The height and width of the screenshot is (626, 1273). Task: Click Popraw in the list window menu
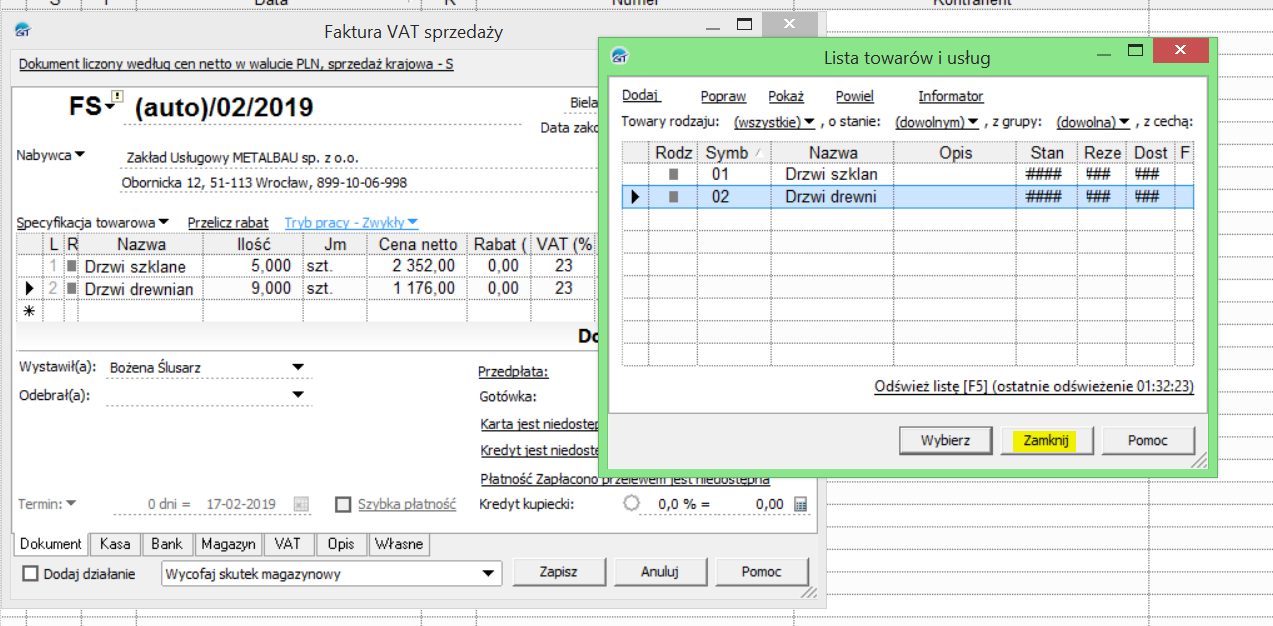click(723, 96)
